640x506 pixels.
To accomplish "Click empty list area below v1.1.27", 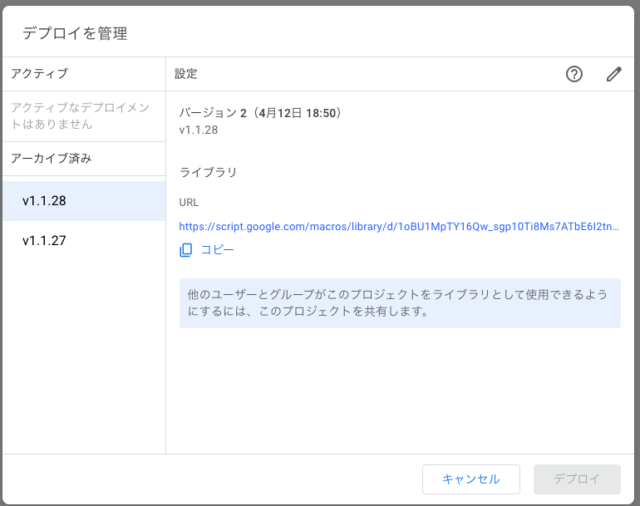I will 84,355.
